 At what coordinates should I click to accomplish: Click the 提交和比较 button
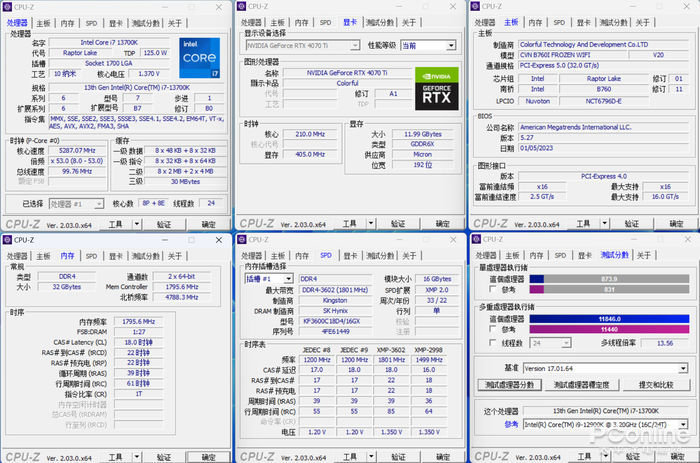point(656,384)
